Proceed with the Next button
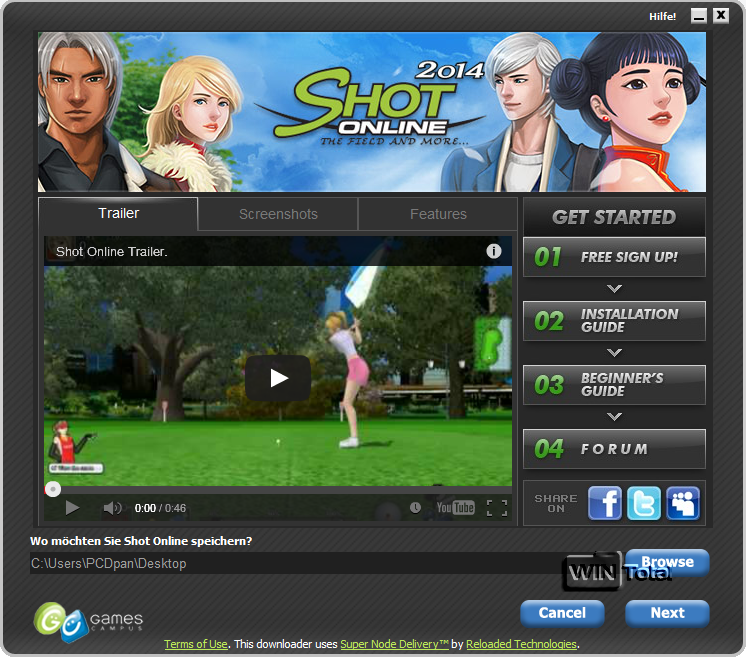The width and height of the screenshot is (746, 657). [667, 613]
